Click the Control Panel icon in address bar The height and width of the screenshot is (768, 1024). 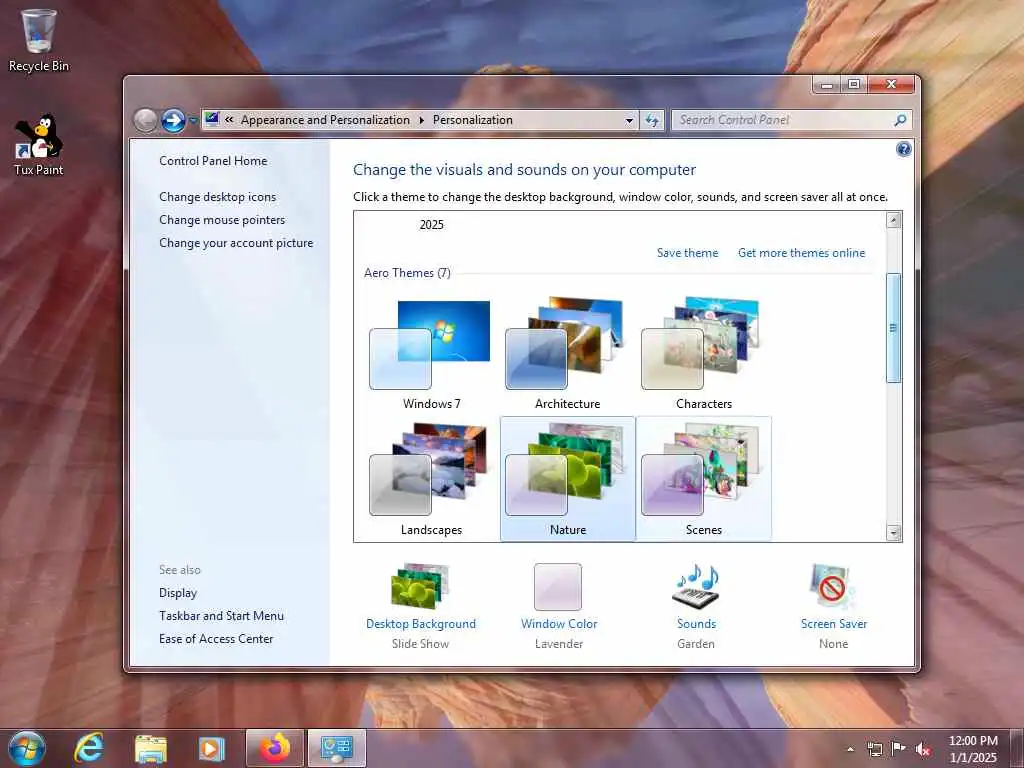[212, 119]
